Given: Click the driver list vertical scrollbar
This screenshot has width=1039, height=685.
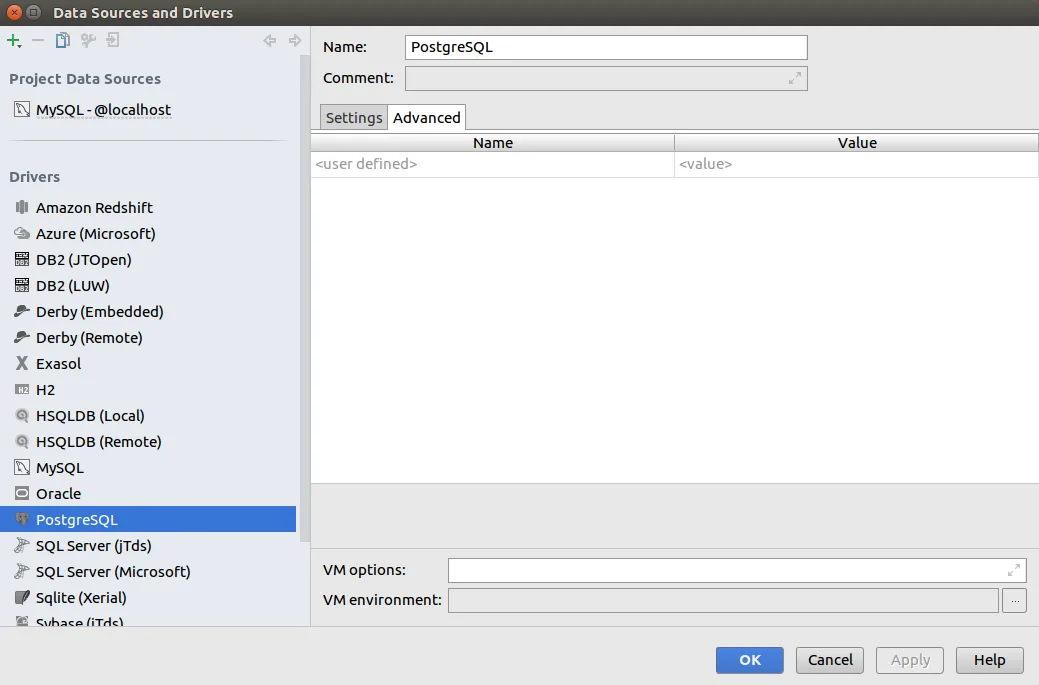Looking at the screenshot, I should (x=305, y=298).
